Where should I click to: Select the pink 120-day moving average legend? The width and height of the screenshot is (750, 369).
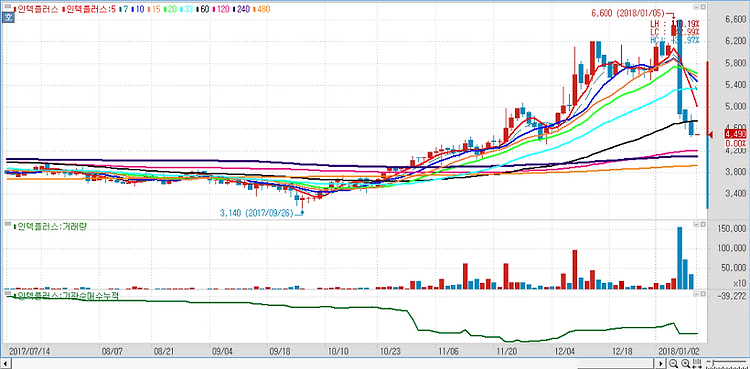[x=221, y=9]
